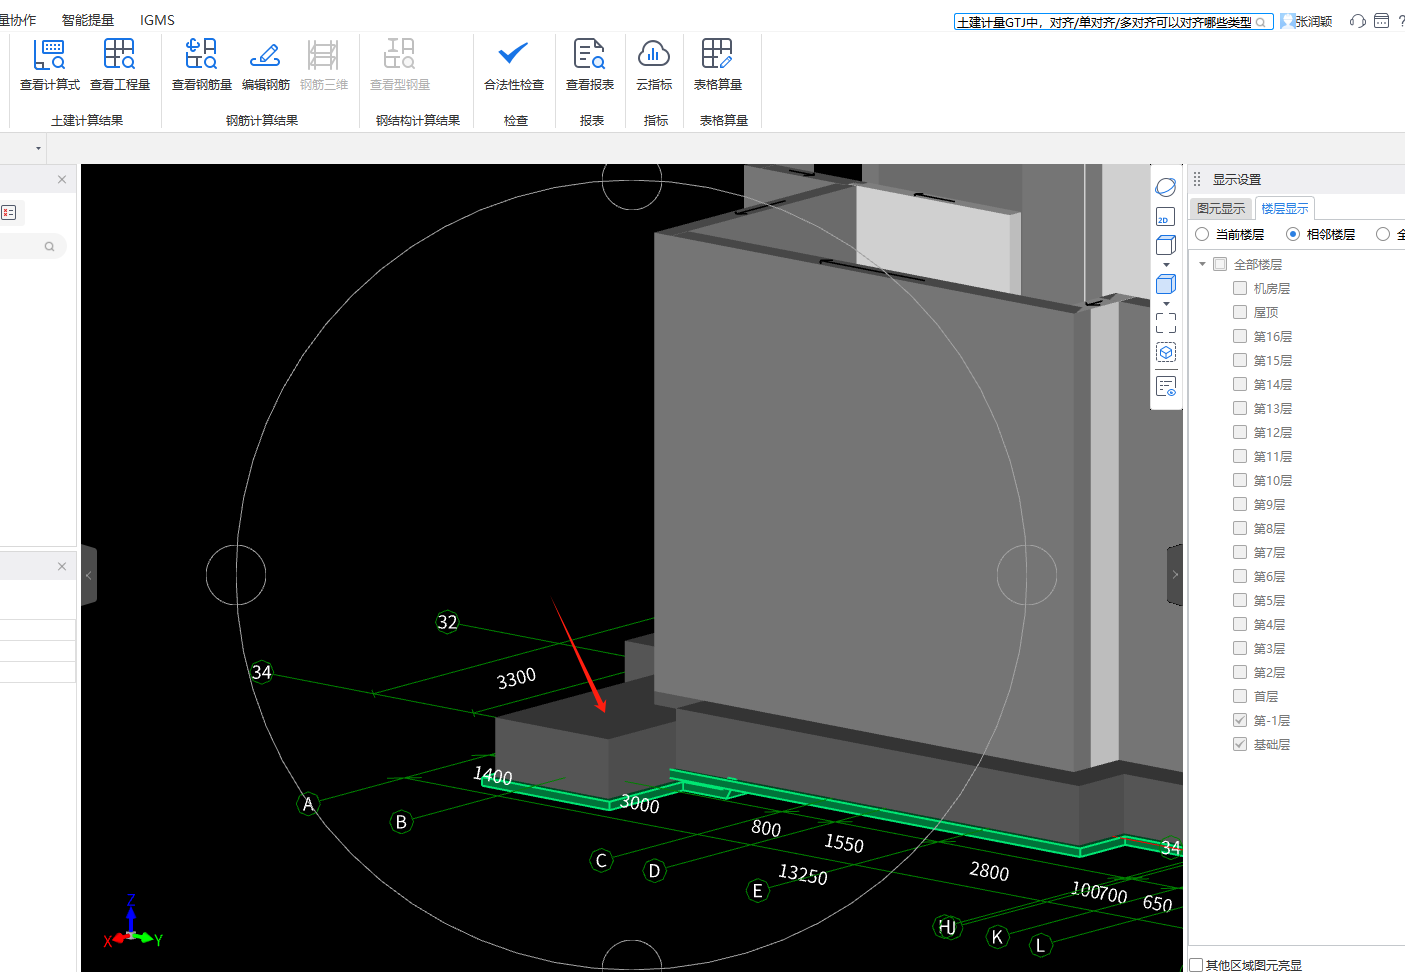The height and width of the screenshot is (972, 1405).
Task: Click axis bubble K in viewport
Action: 997,937
